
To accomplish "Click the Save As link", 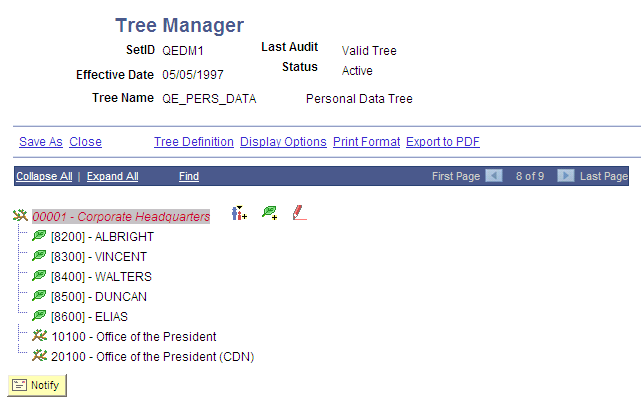I will pyautogui.click(x=41, y=142).
